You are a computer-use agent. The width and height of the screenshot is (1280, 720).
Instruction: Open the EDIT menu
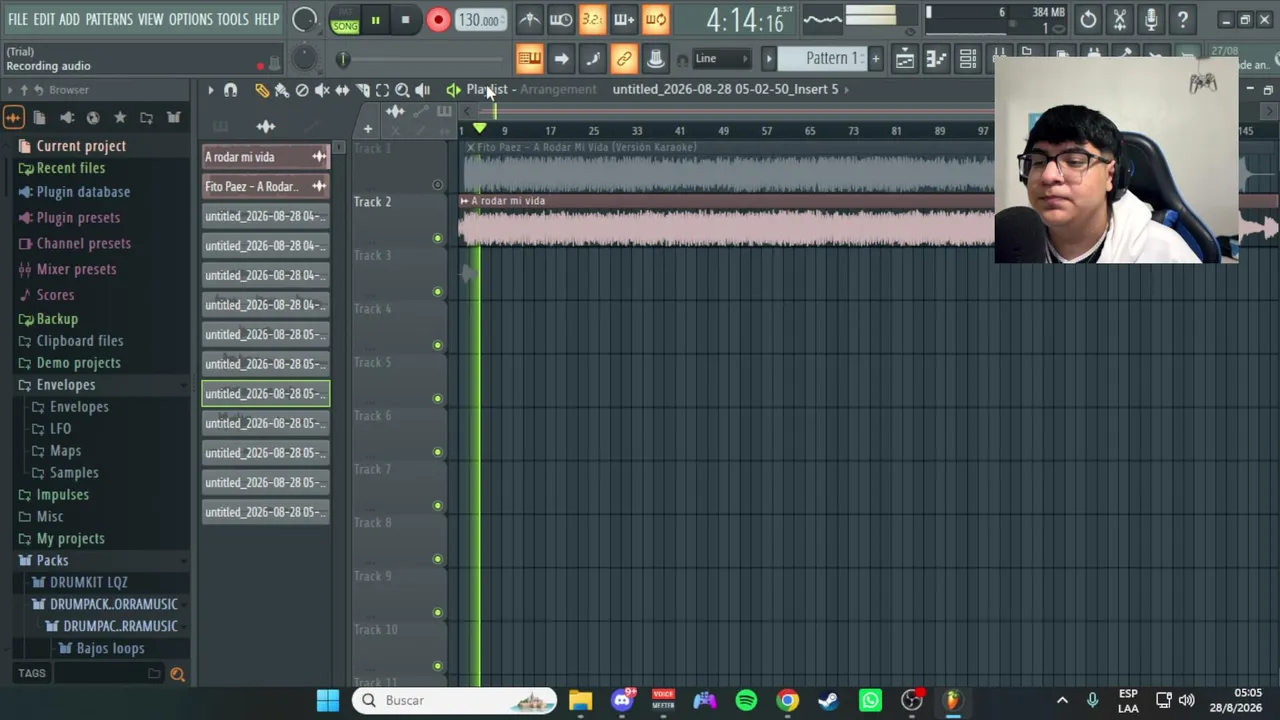coord(43,19)
